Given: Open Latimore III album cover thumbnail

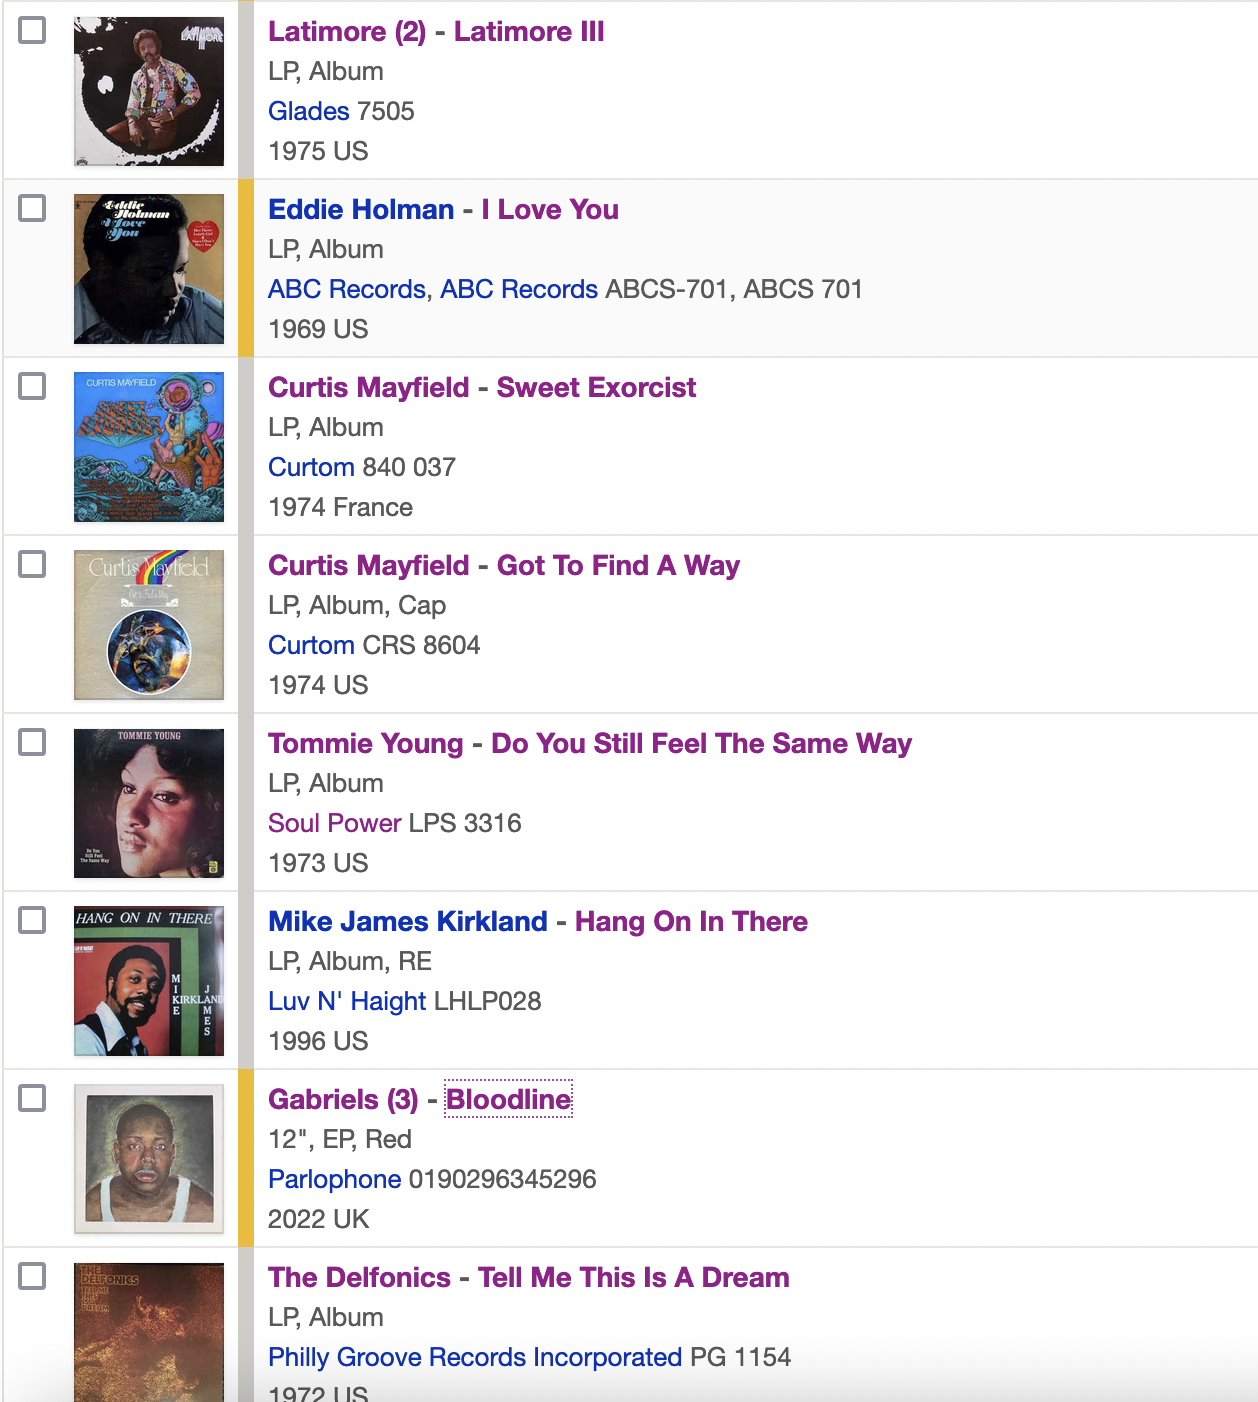Looking at the screenshot, I should click(149, 91).
